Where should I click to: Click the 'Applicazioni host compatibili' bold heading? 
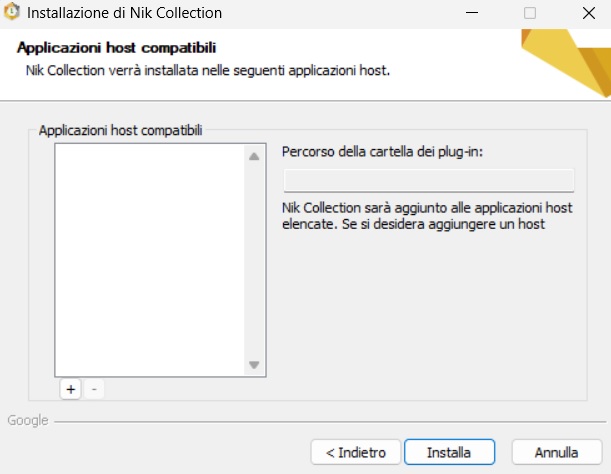point(116,48)
